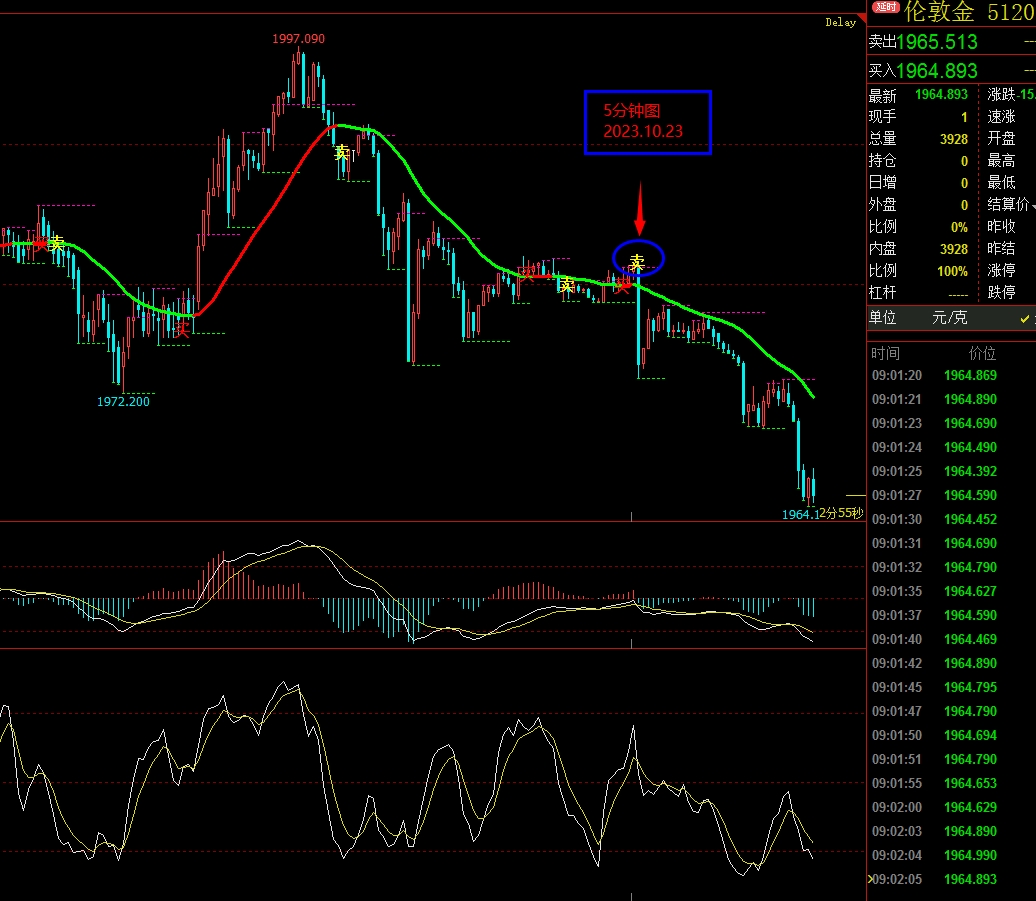
Task: Click the 伦敦金 instrument title
Action: click(x=939, y=11)
